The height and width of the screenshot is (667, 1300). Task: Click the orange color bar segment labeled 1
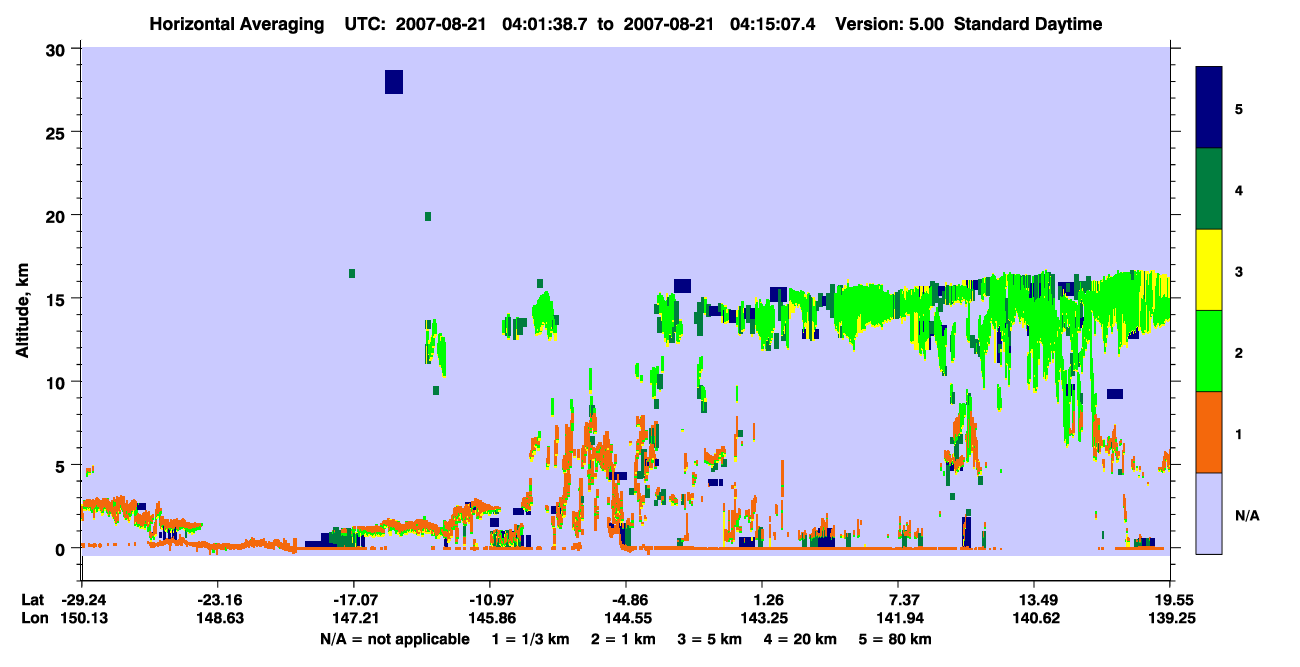click(1209, 431)
